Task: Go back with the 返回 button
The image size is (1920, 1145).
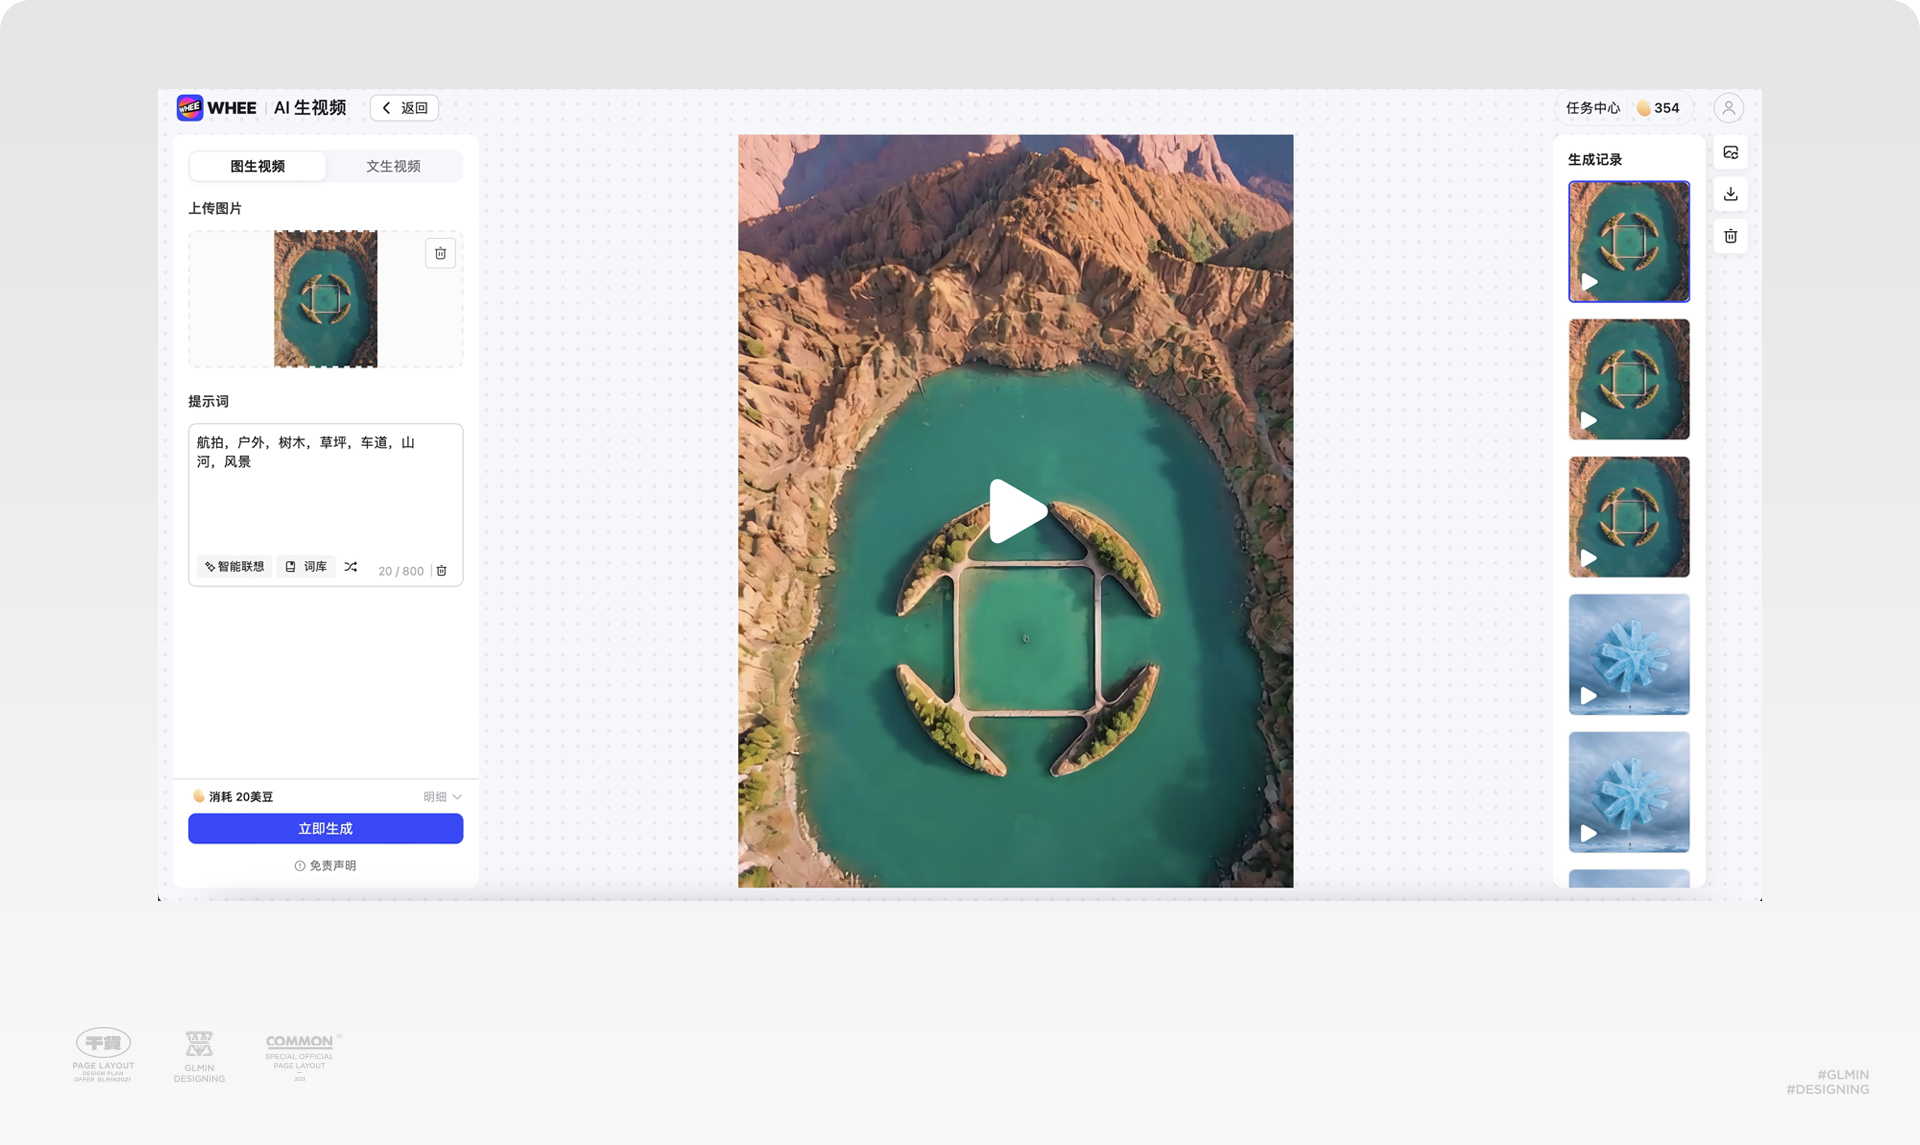Action: [x=405, y=108]
